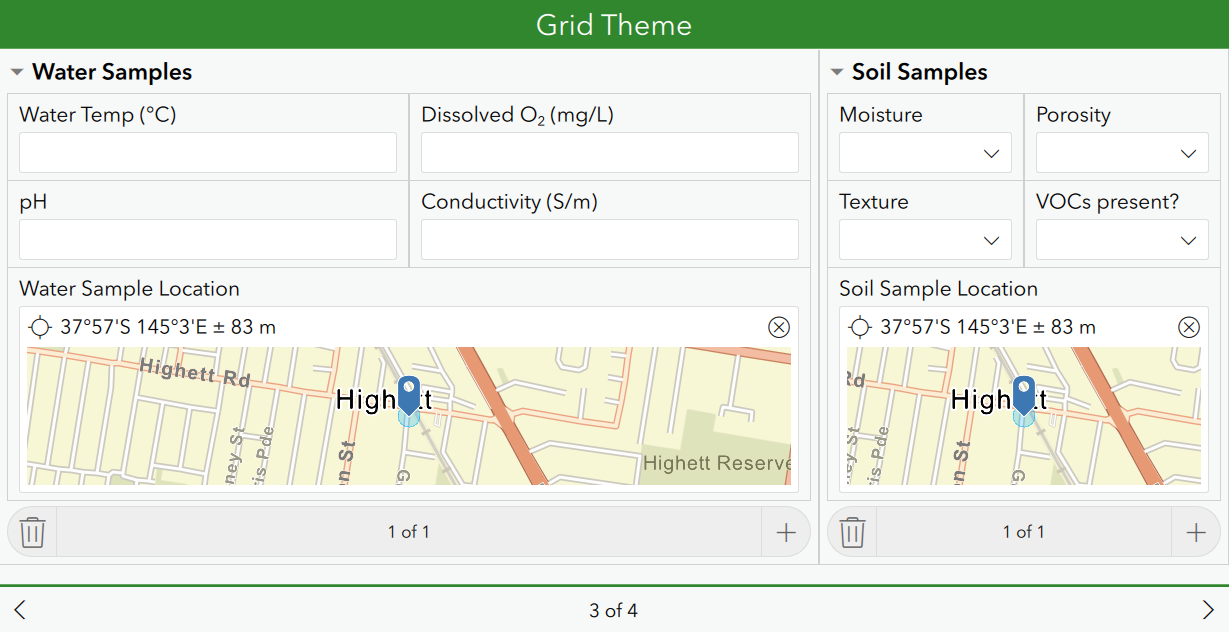The image size is (1229, 632).
Task: Click the Water Temp input field
Action: click(207, 152)
